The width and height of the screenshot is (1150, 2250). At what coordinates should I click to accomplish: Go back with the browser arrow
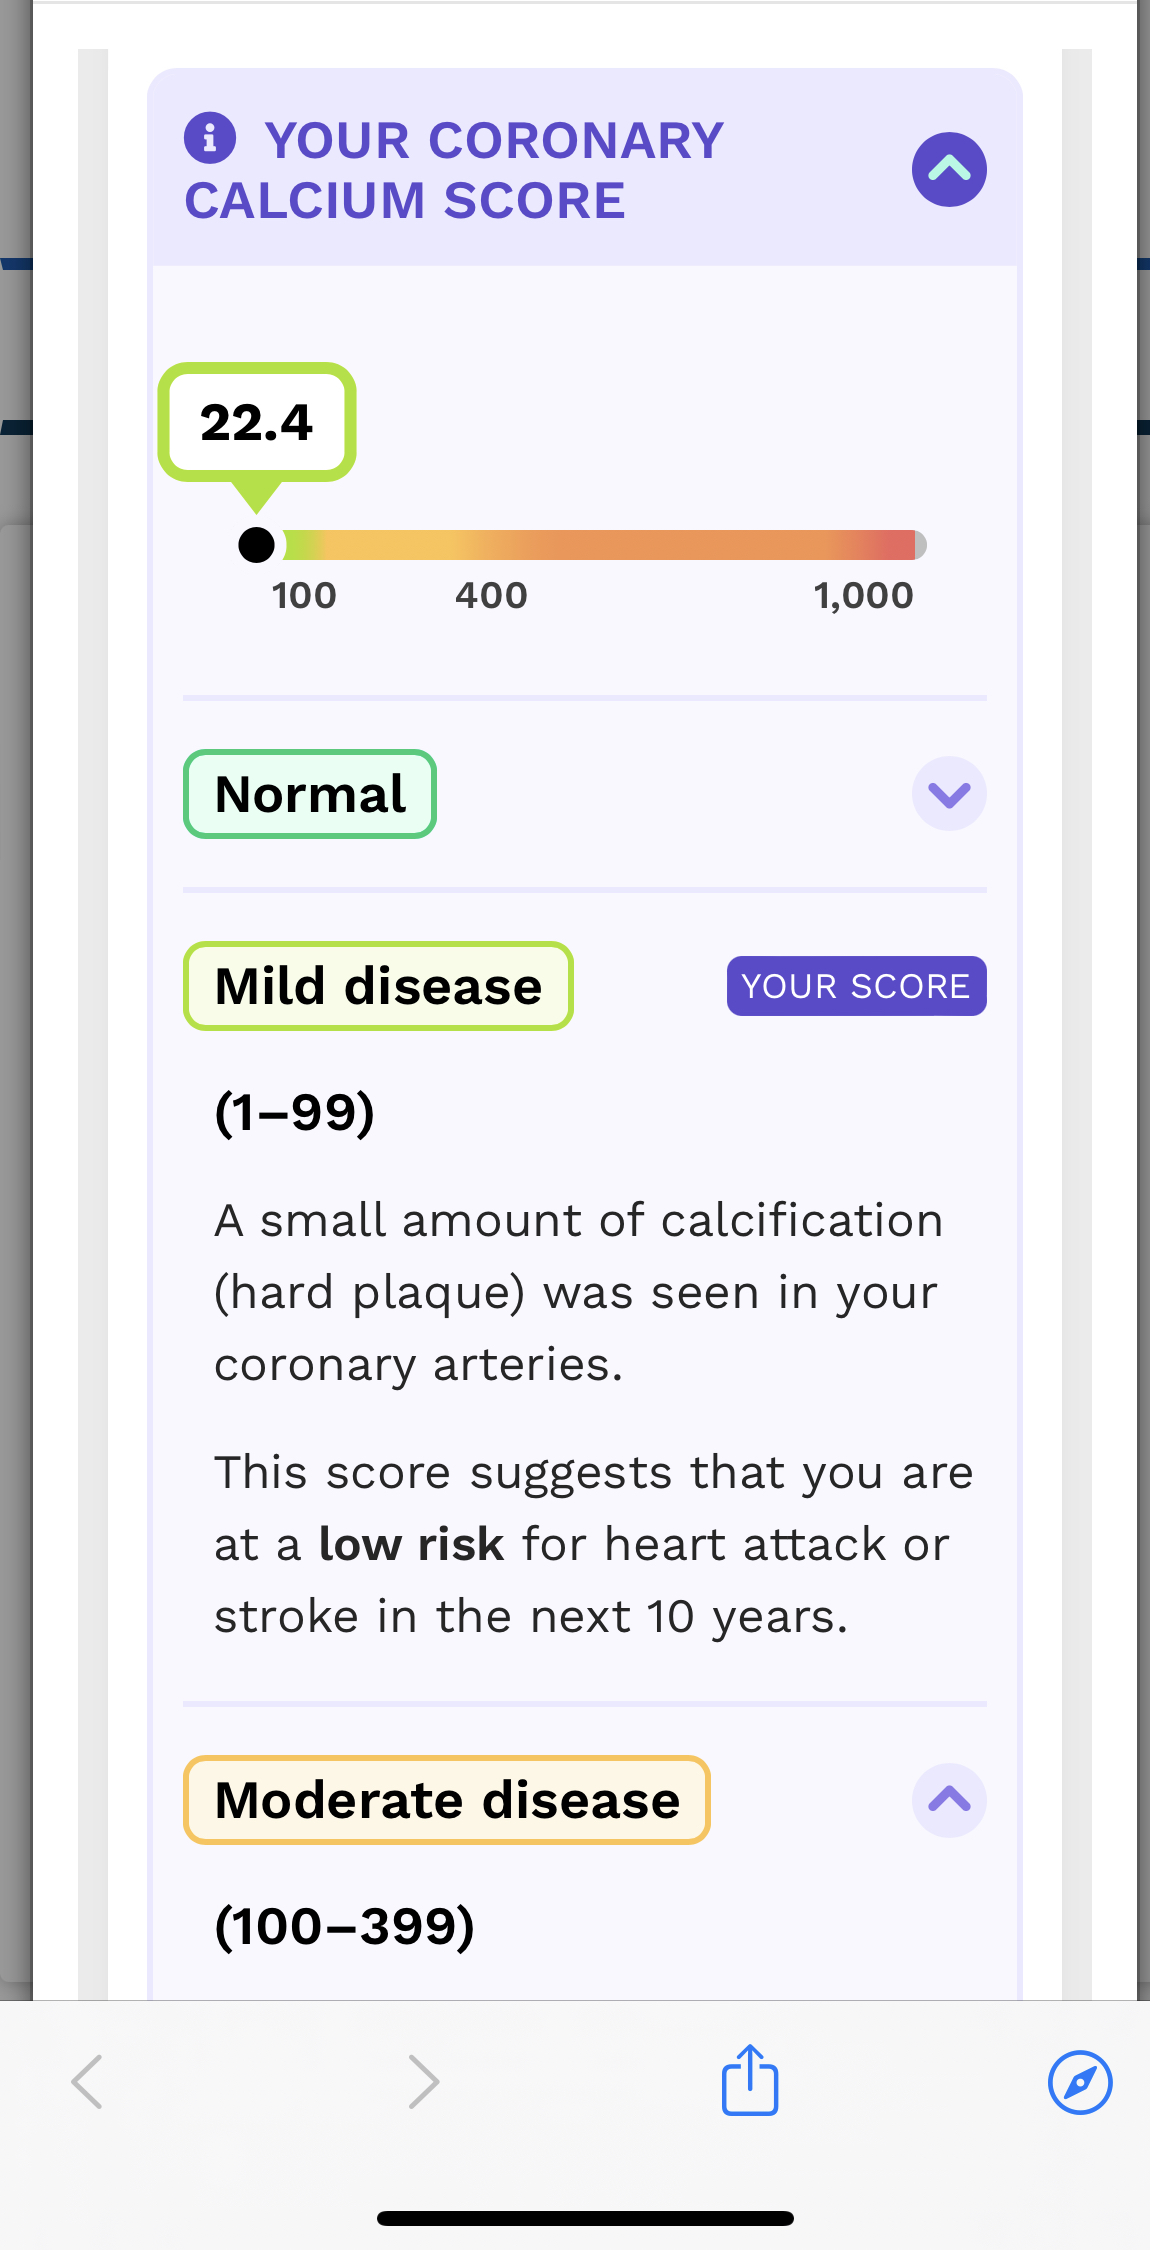(x=87, y=2082)
